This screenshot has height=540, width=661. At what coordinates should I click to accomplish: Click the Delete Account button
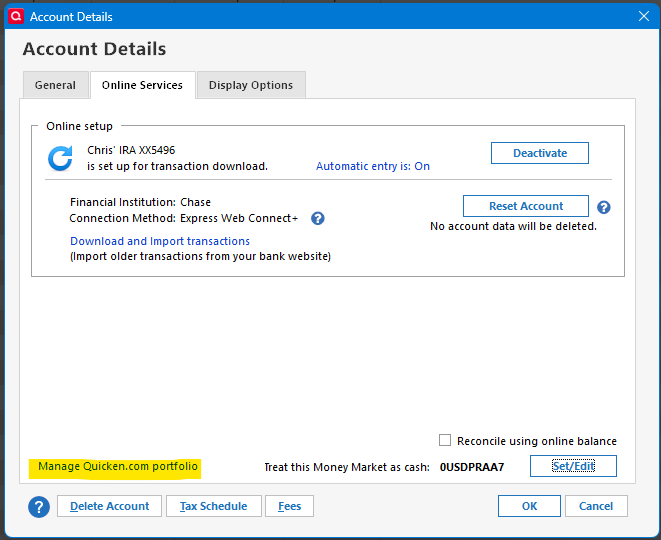click(109, 506)
